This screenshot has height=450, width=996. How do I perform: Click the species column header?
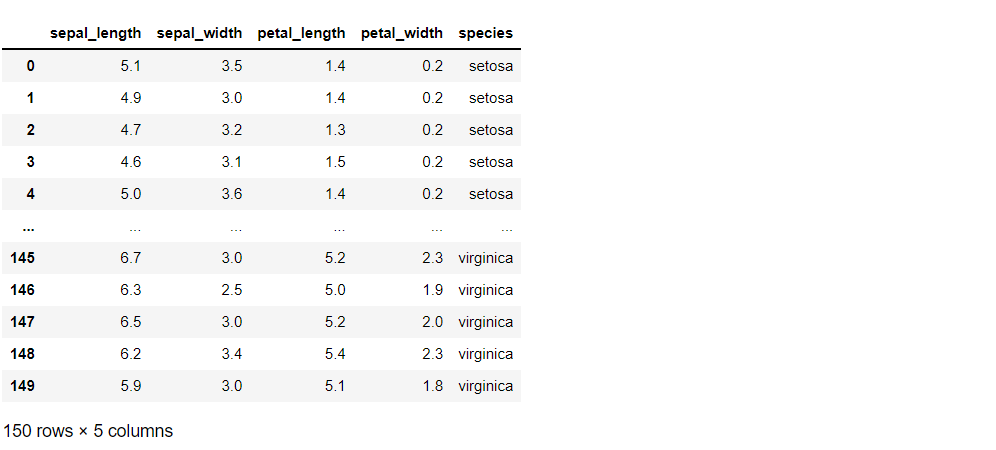tap(485, 33)
